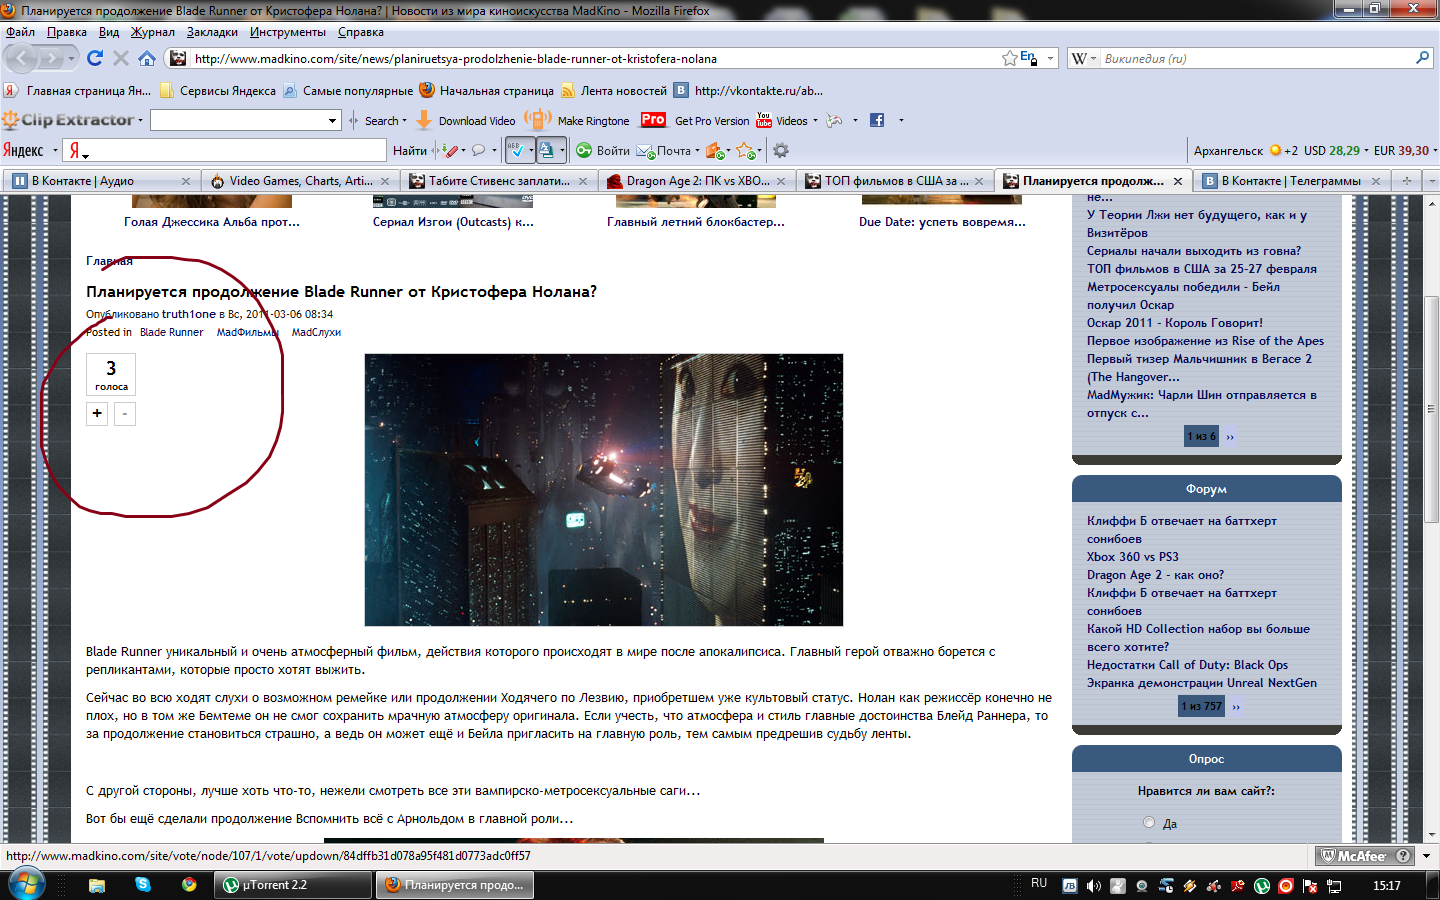Viewport: 1440px width, 900px height.
Task: Open the Файл menu
Action: click(20, 32)
